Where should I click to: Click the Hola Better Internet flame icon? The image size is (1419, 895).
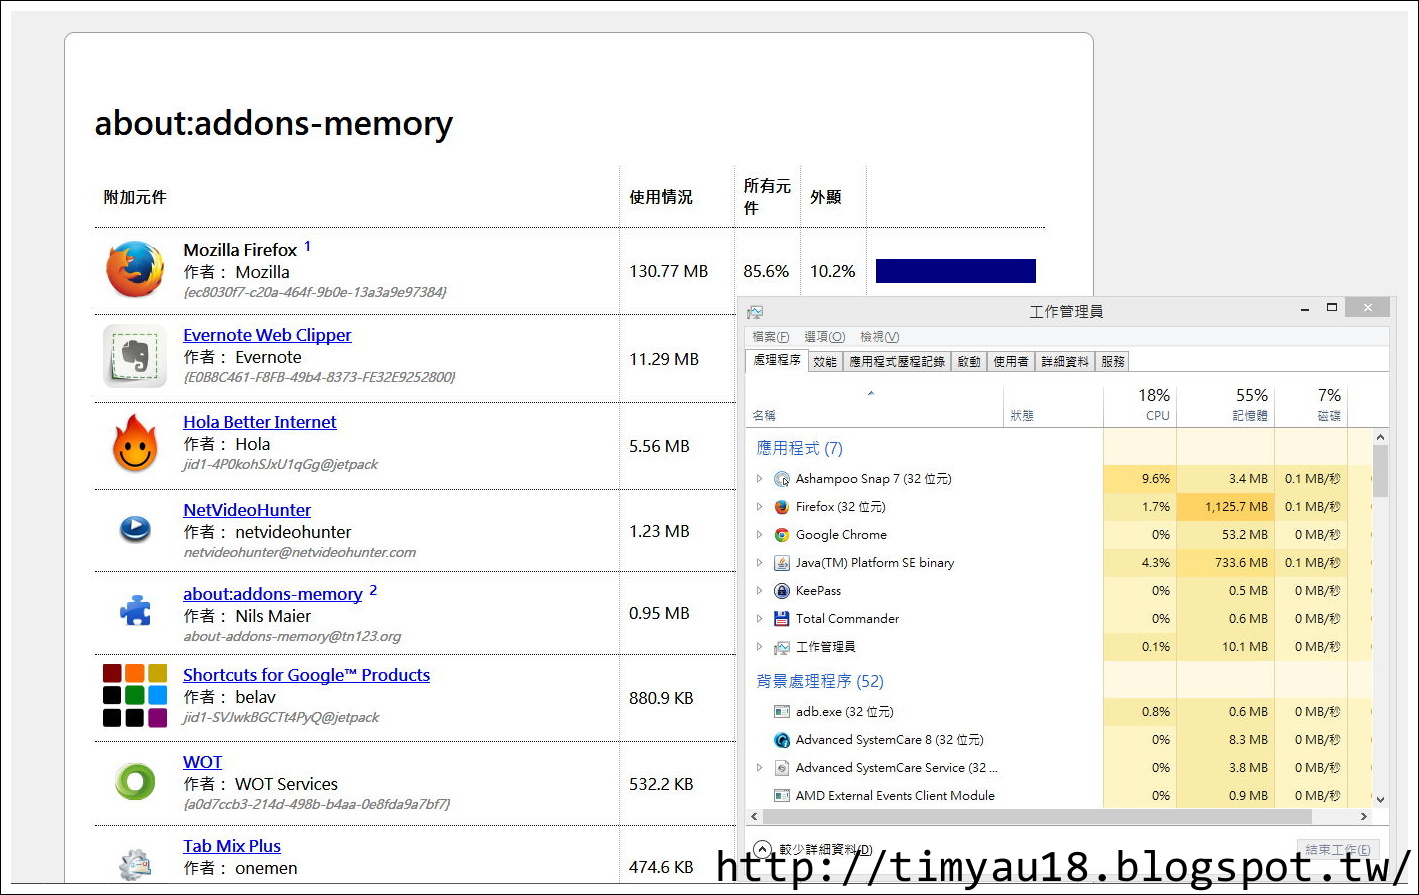click(135, 444)
